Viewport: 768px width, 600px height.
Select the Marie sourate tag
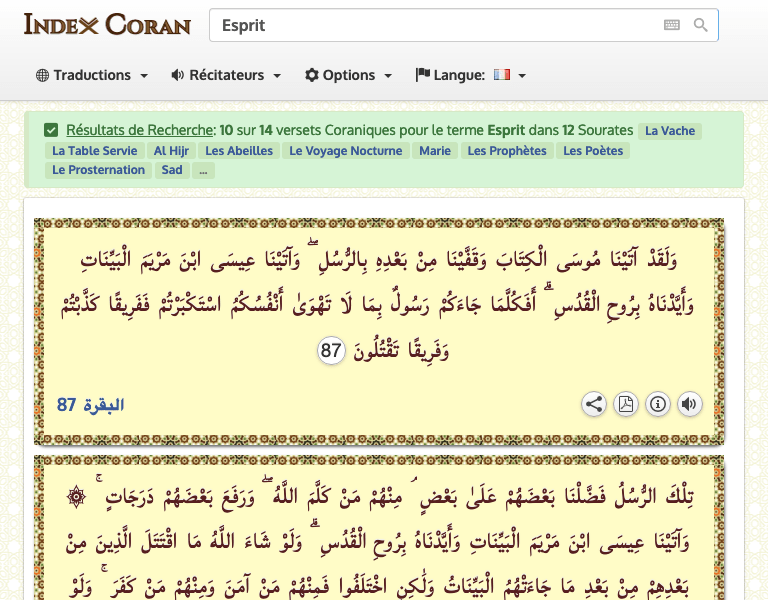(435, 151)
